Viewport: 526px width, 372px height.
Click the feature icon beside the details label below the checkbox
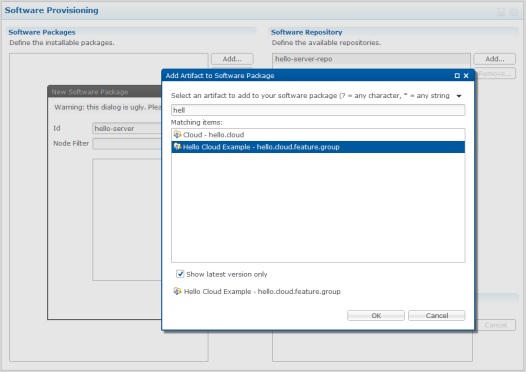(x=177, y=291)
